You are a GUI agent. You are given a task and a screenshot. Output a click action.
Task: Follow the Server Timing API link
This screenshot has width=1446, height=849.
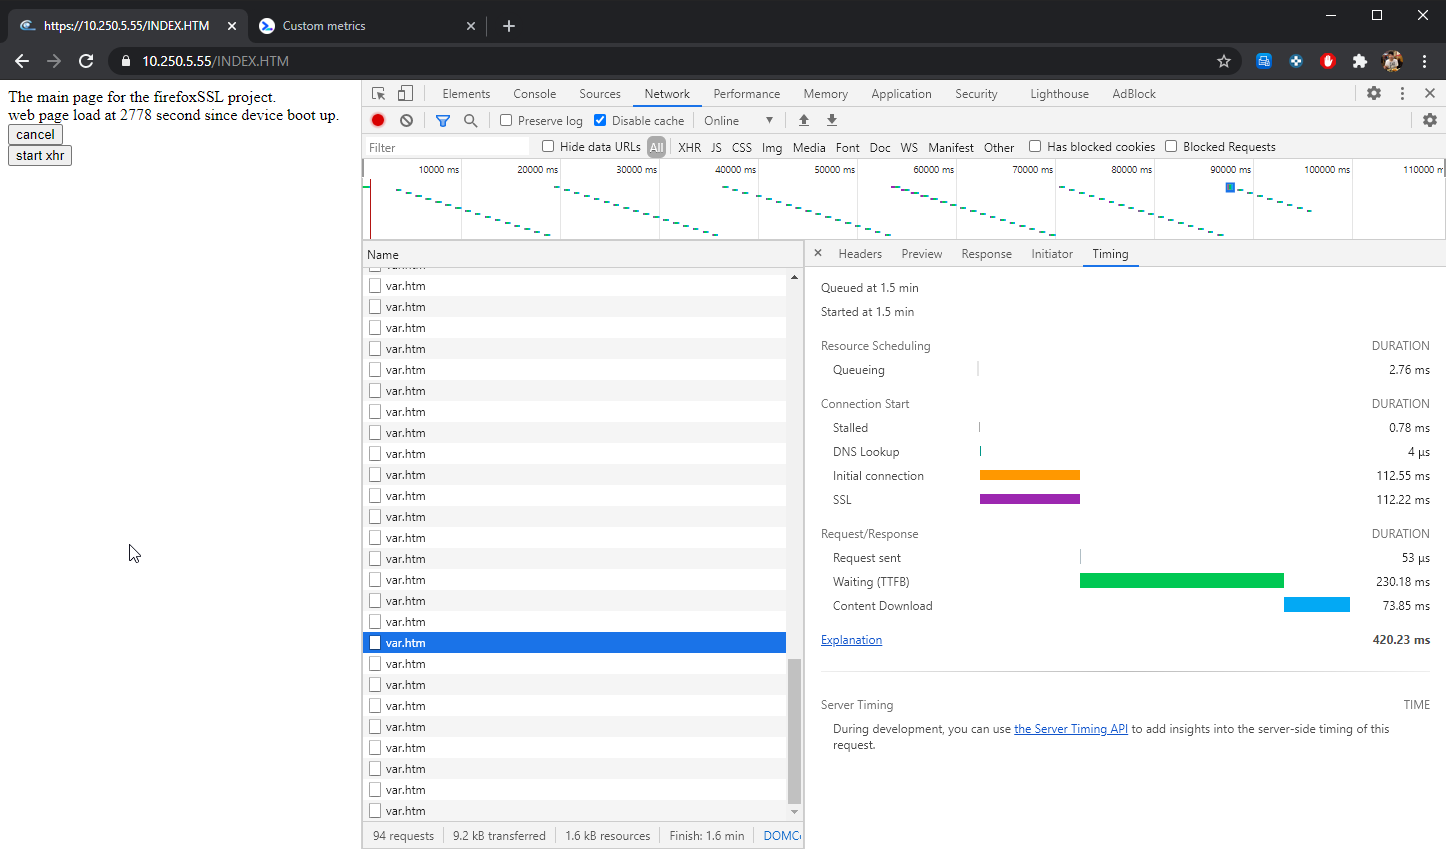[x=1070, y=729]
